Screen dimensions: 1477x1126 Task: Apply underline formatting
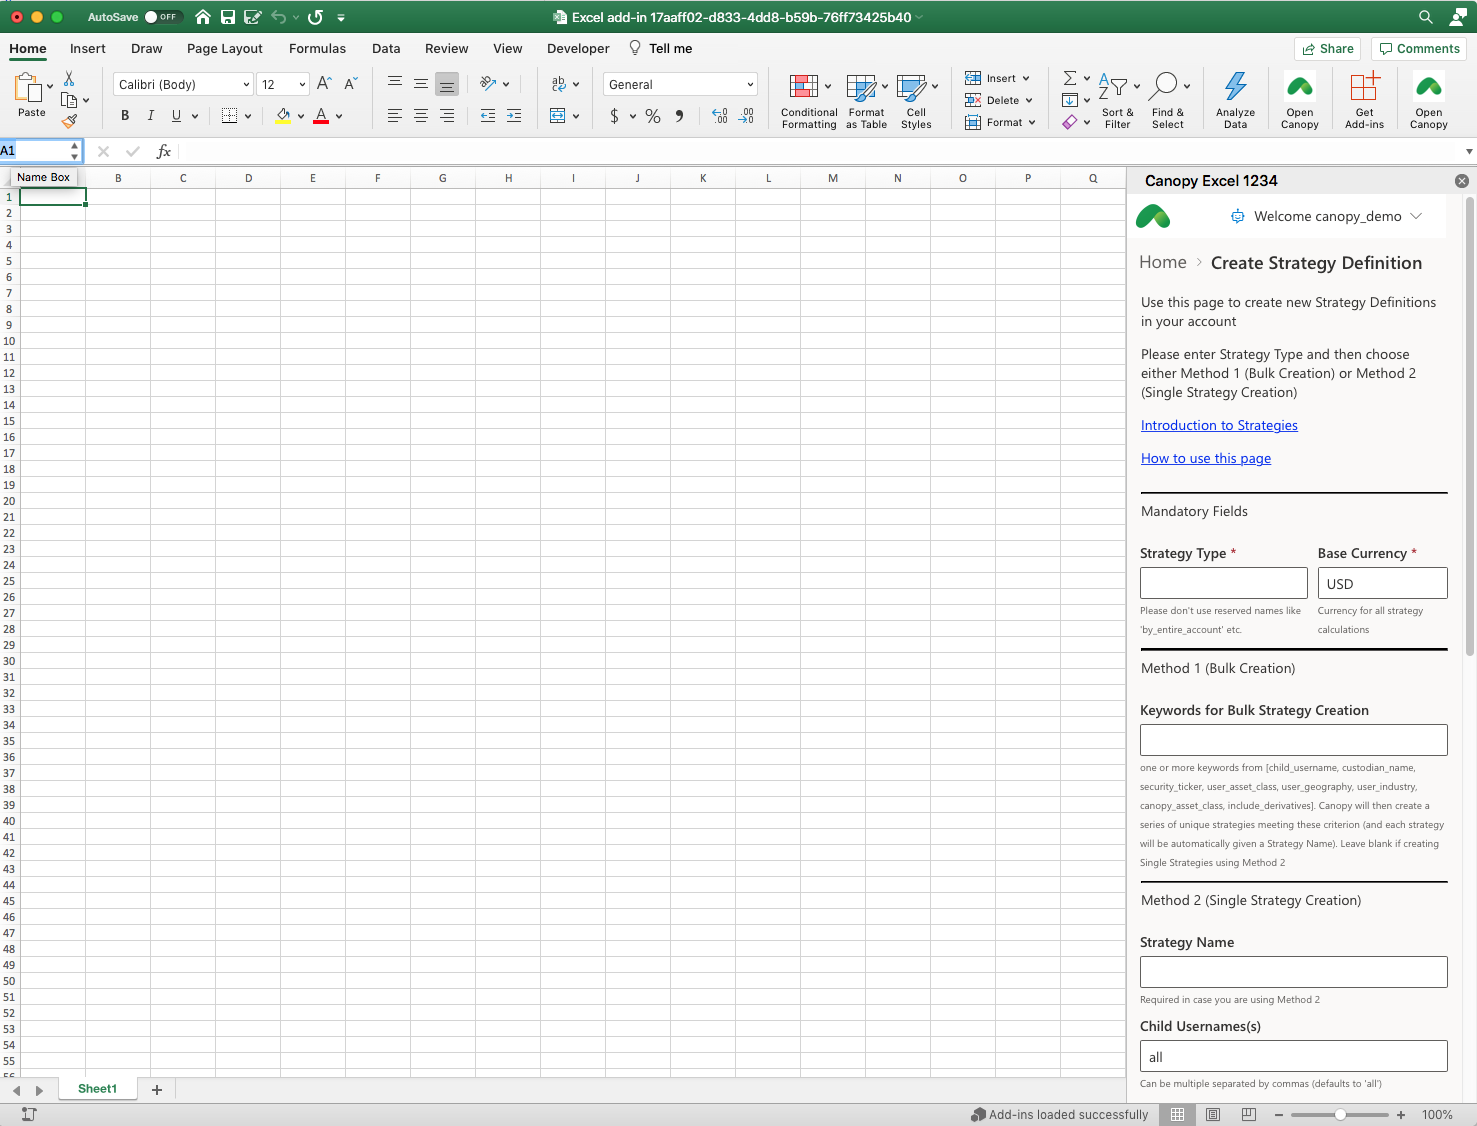pyautogui.click(x=176, y=116)
